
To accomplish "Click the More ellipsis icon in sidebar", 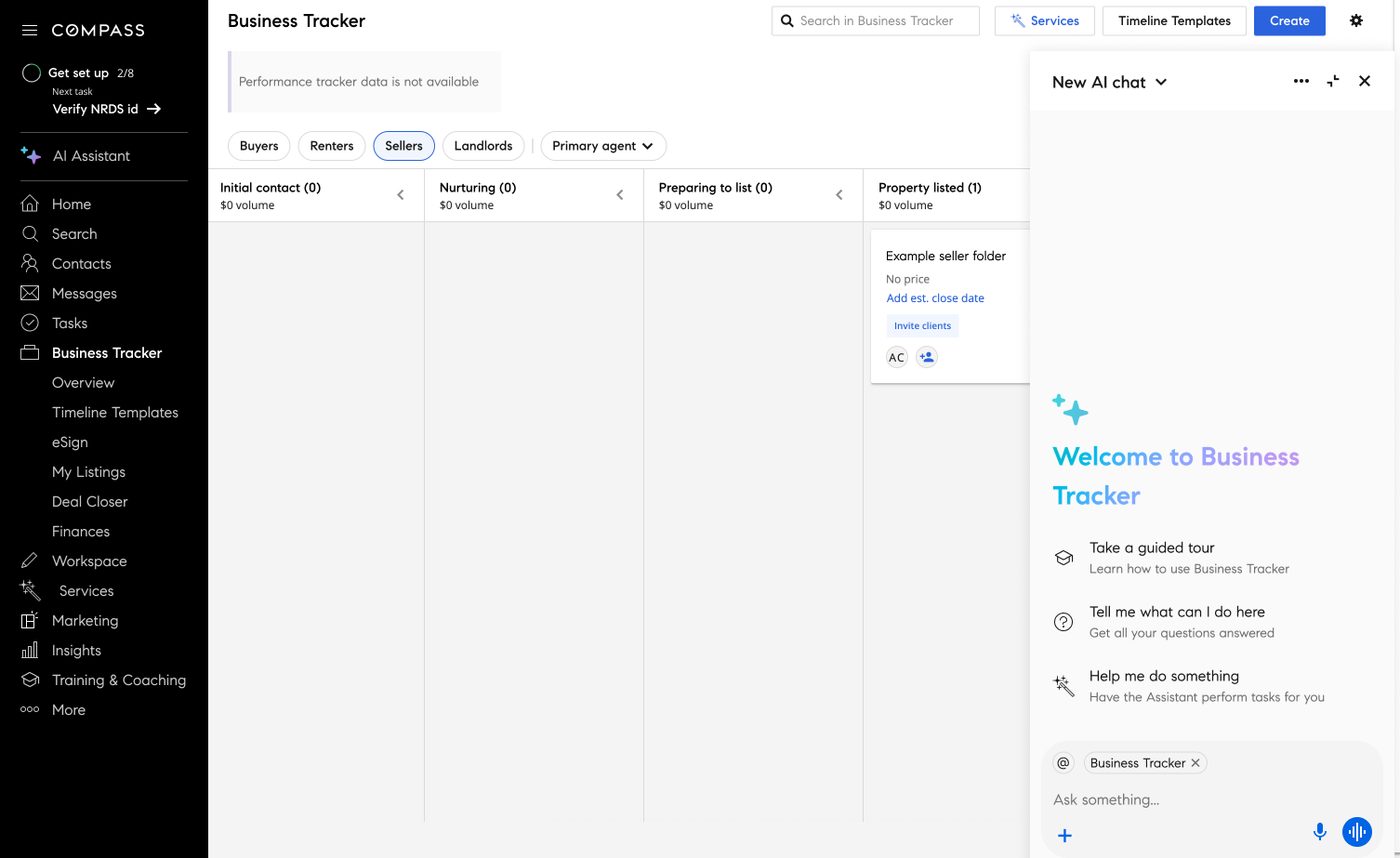I will [30, 710].
